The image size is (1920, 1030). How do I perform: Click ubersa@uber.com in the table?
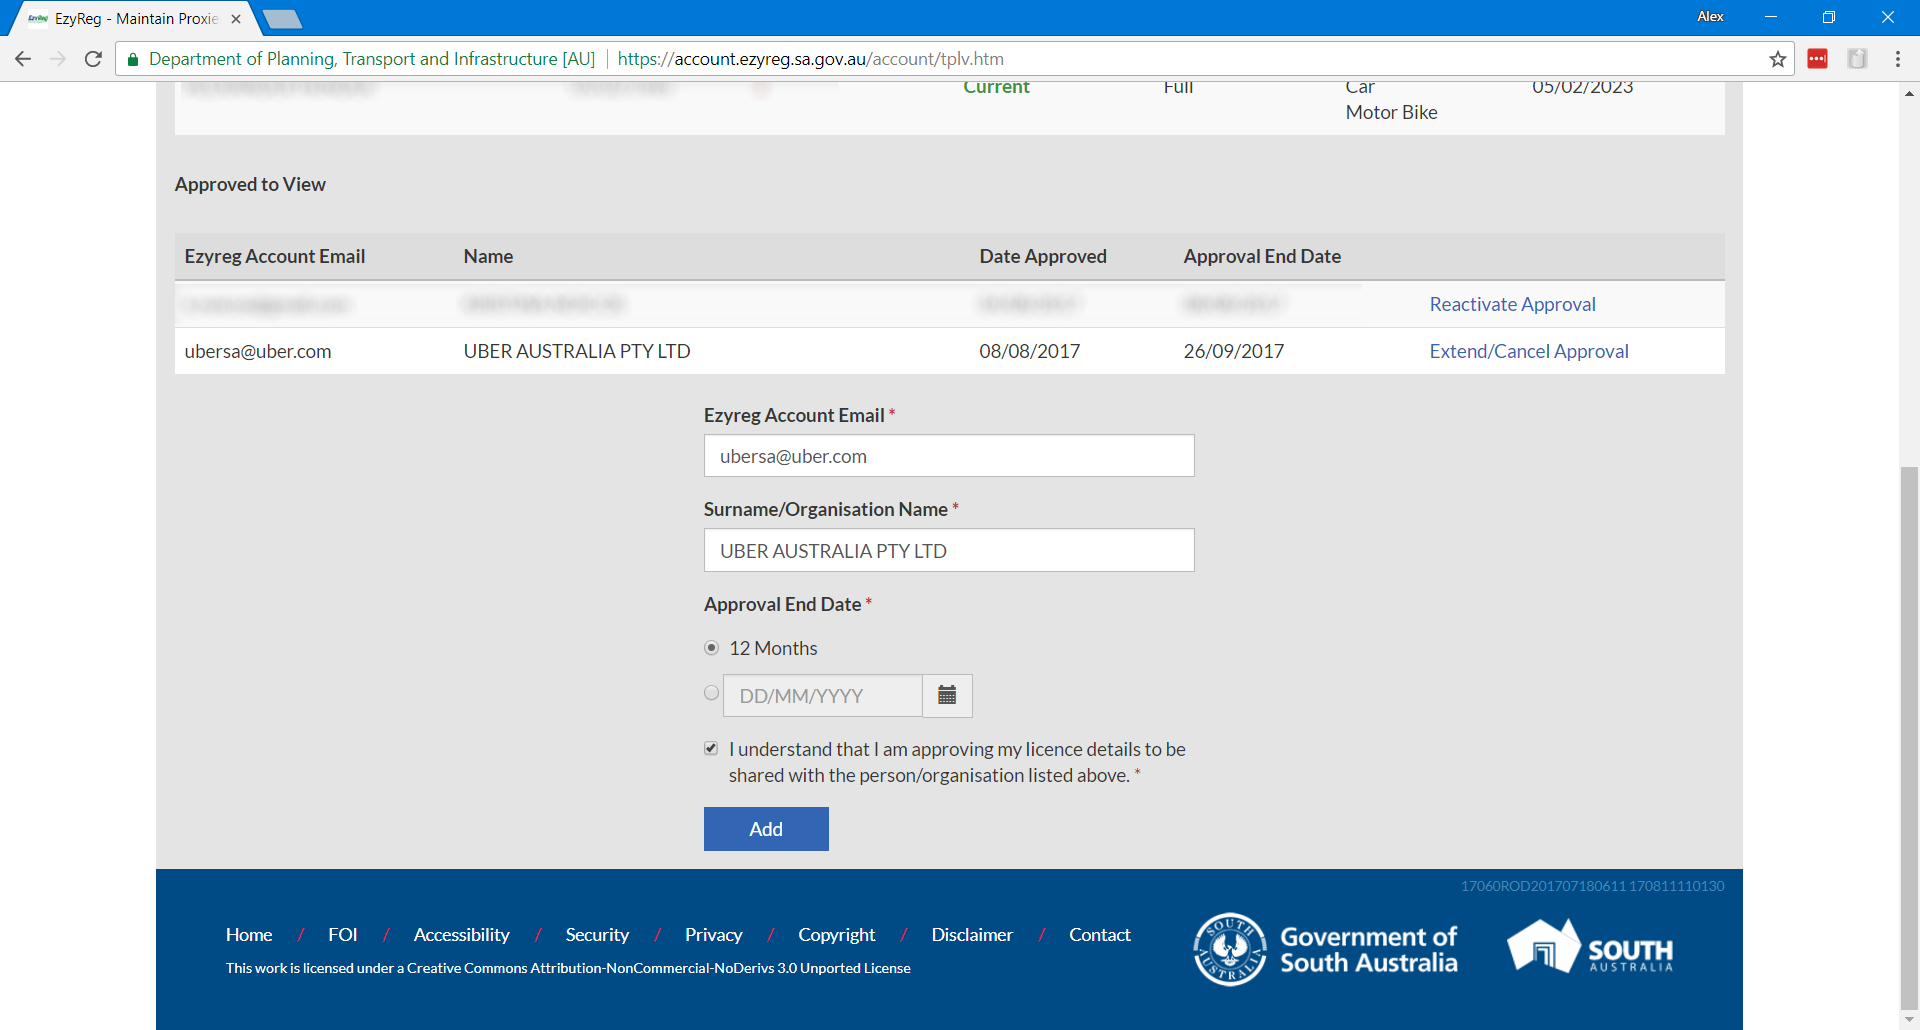point(258,351)
